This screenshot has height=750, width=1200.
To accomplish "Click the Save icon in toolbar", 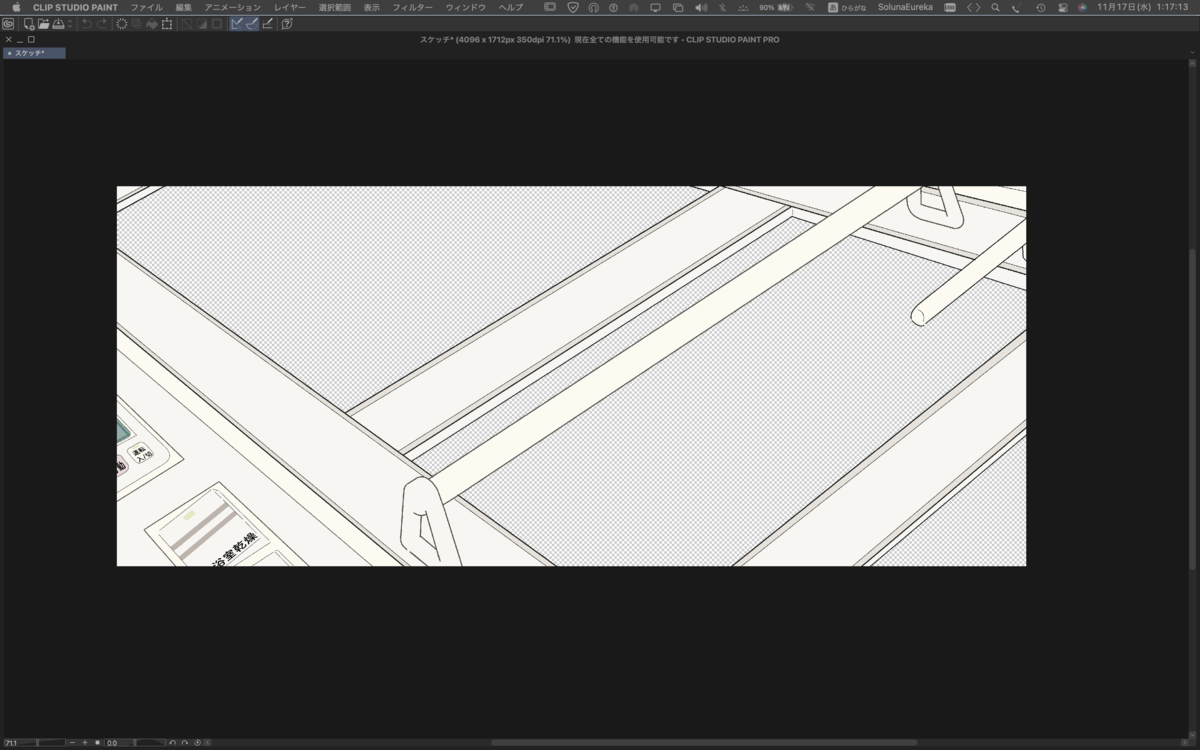I will [x=58, y=24].
